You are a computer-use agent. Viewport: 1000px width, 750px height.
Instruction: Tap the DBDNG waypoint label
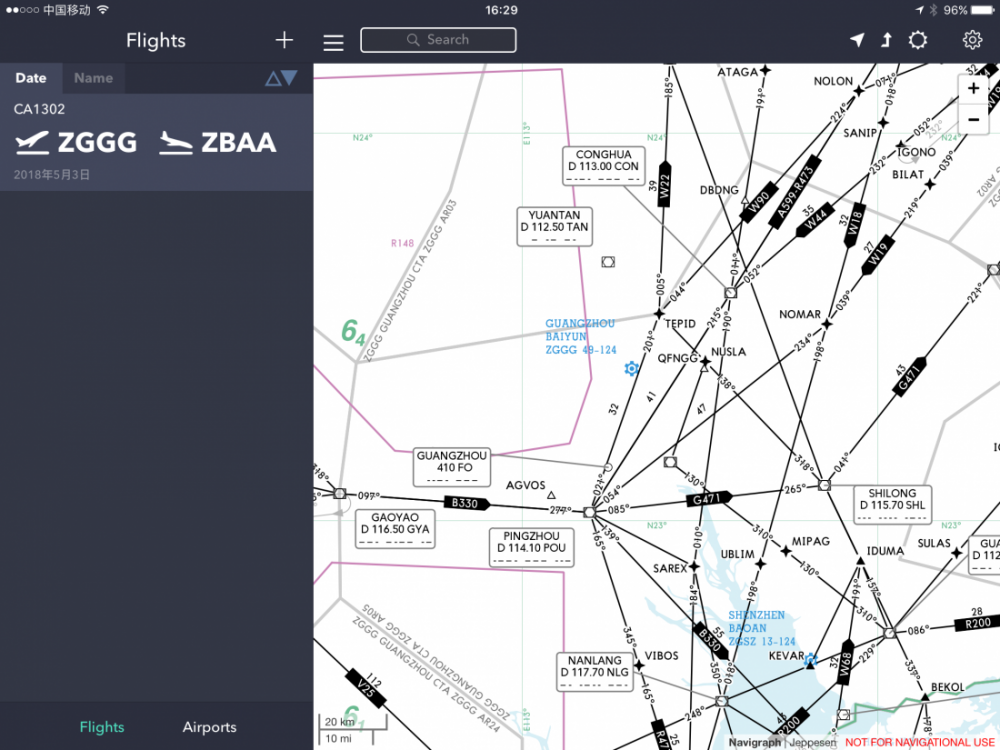pos(719,190)
